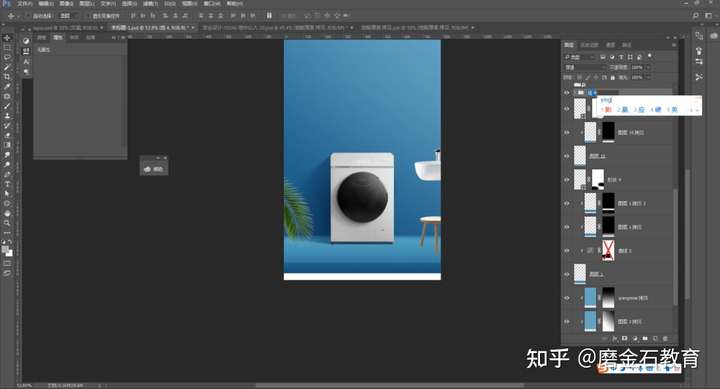Open the layer opacity dropdown arrow

tap(648, 68)
